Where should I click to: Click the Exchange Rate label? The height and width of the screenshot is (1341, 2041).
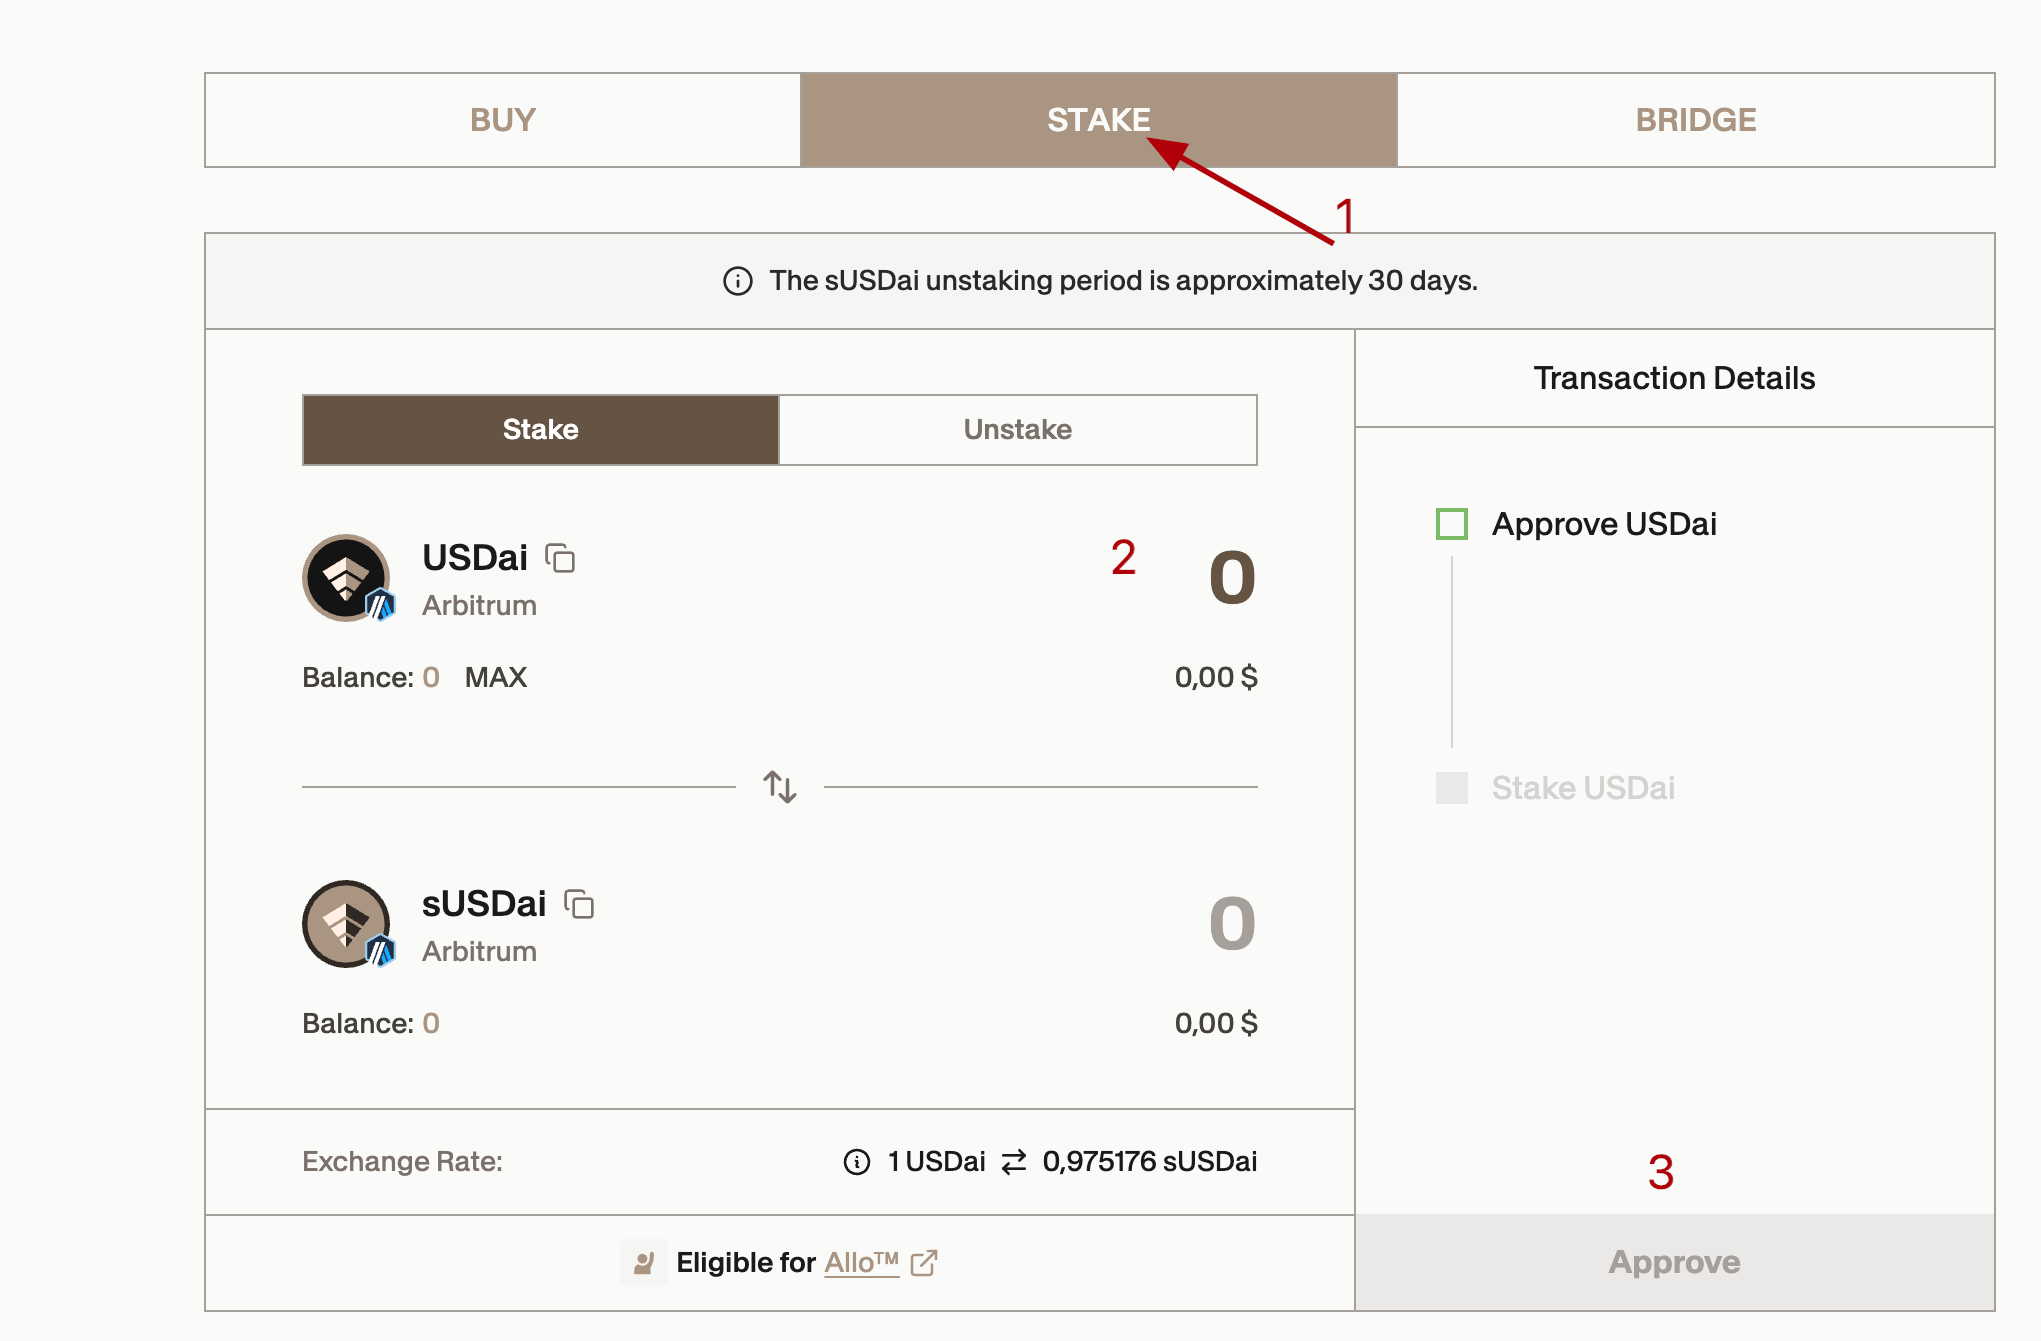(x=403, y=1162)
